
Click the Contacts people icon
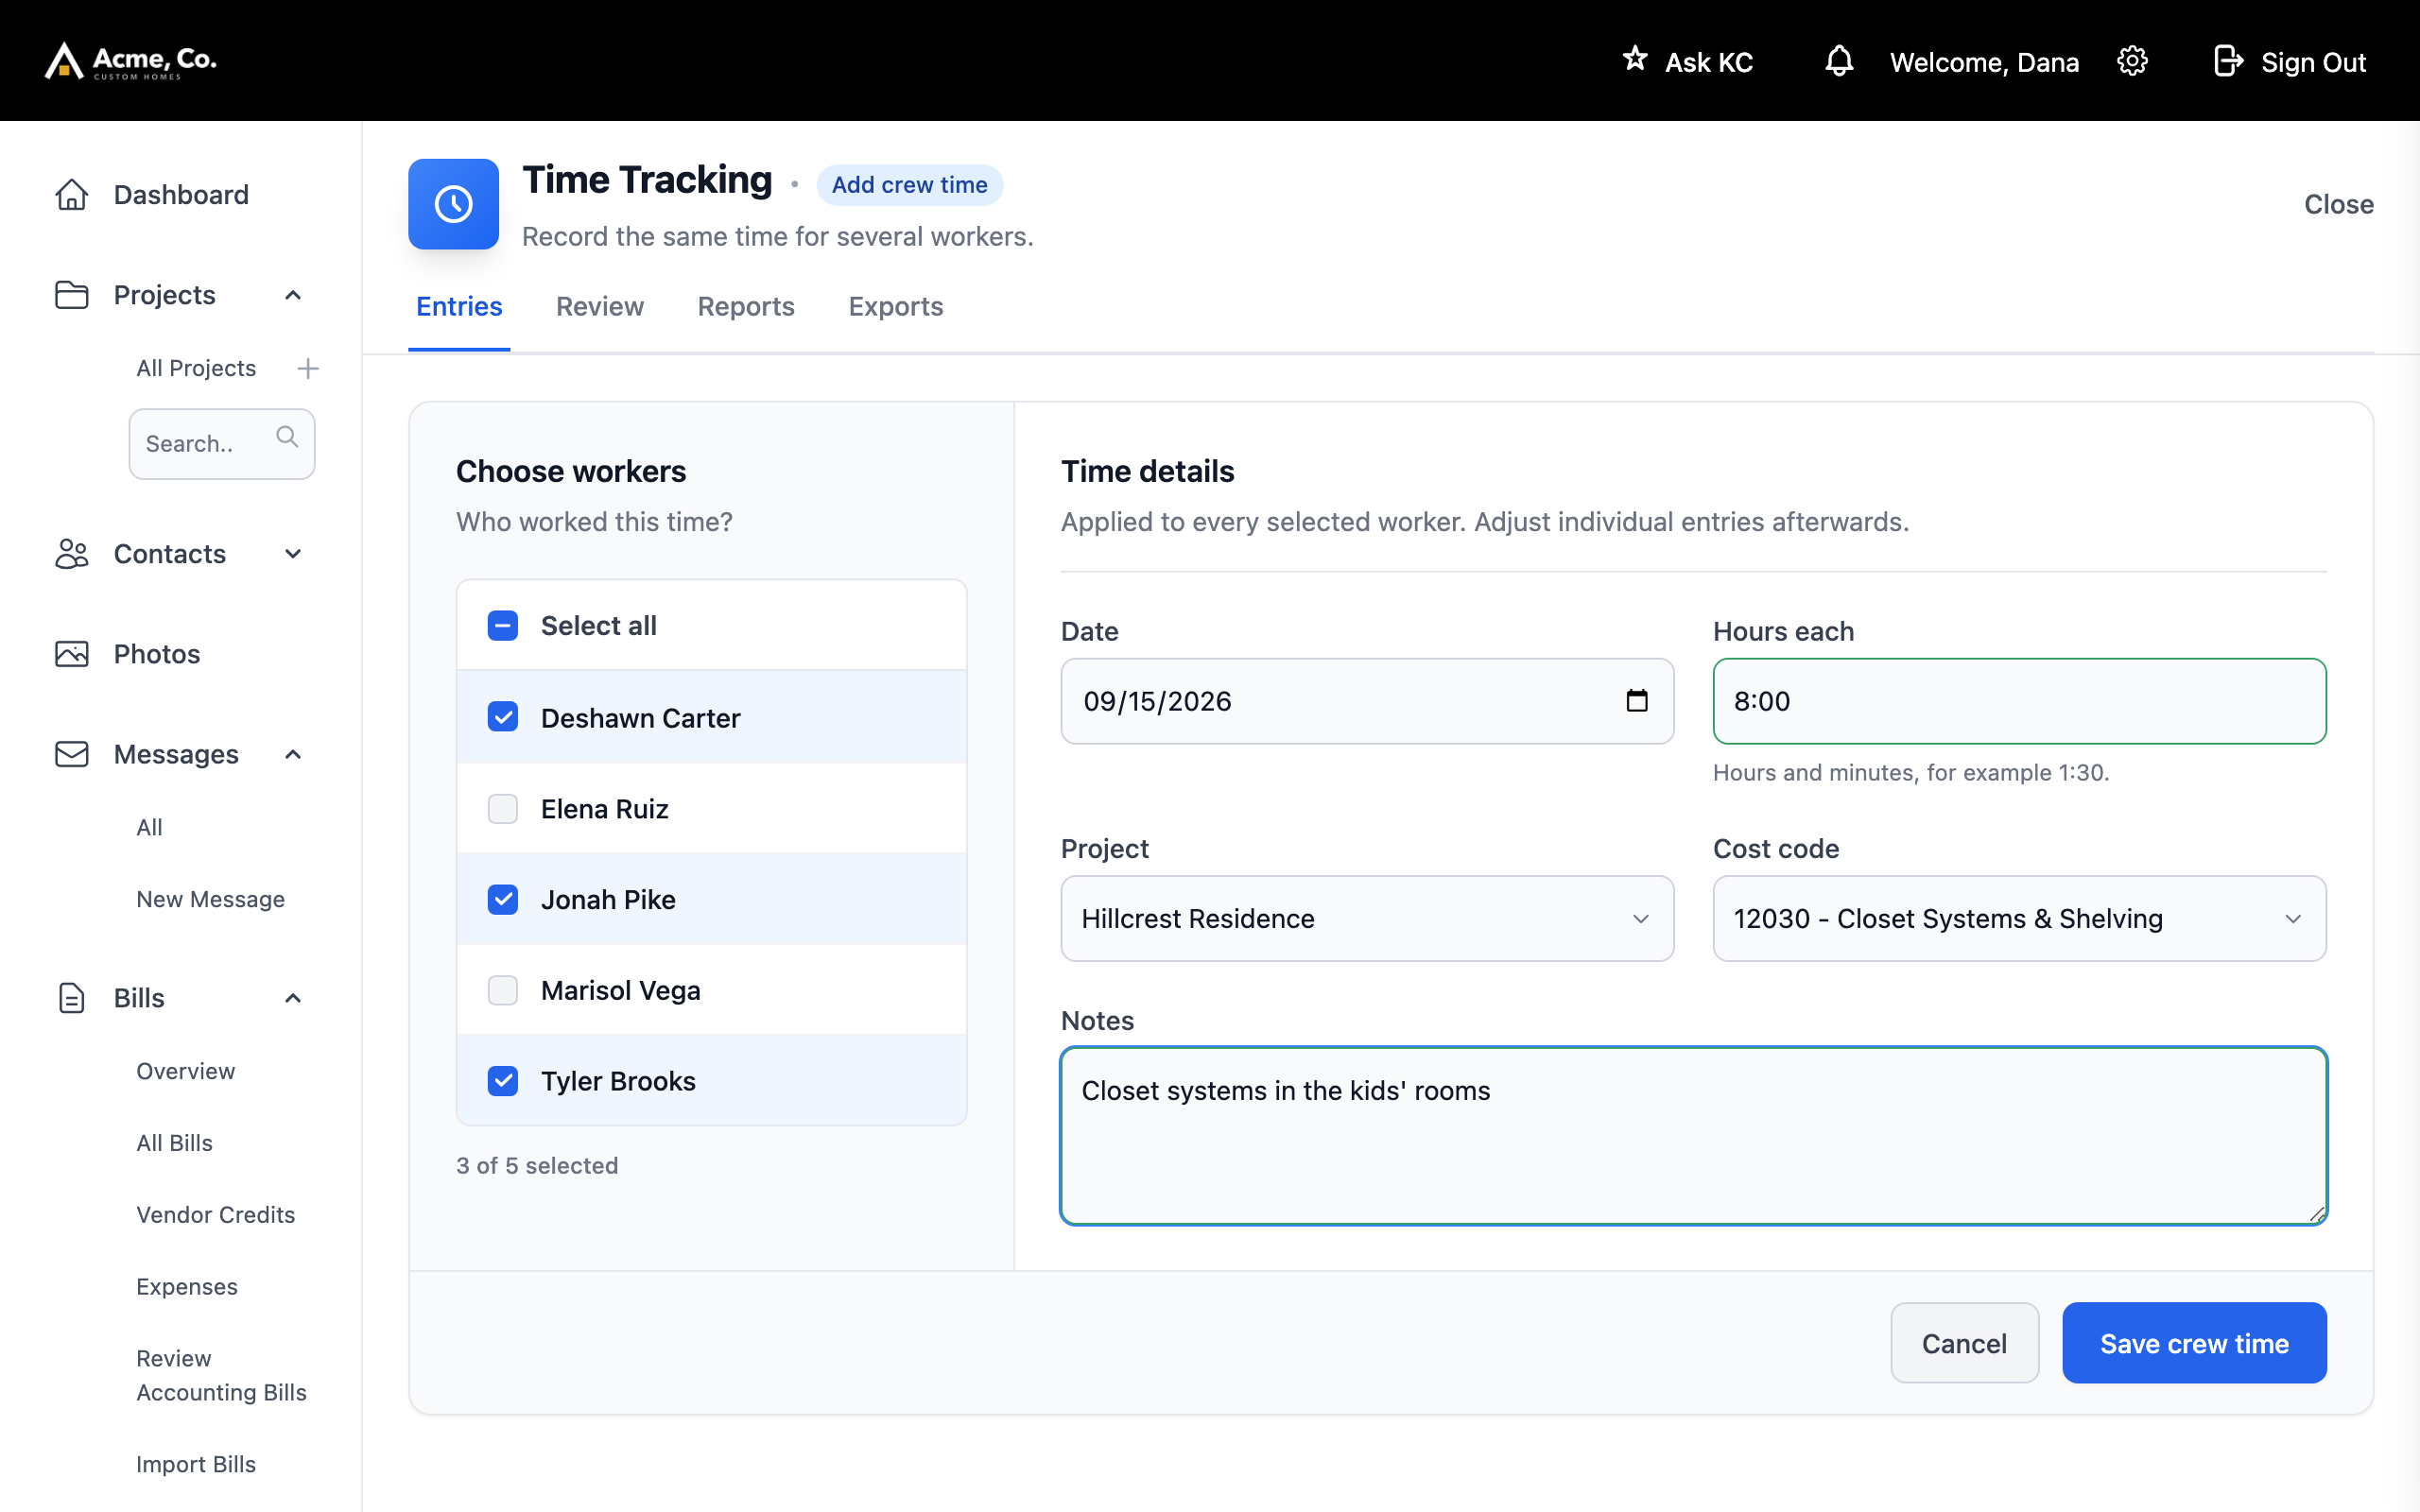71,554
